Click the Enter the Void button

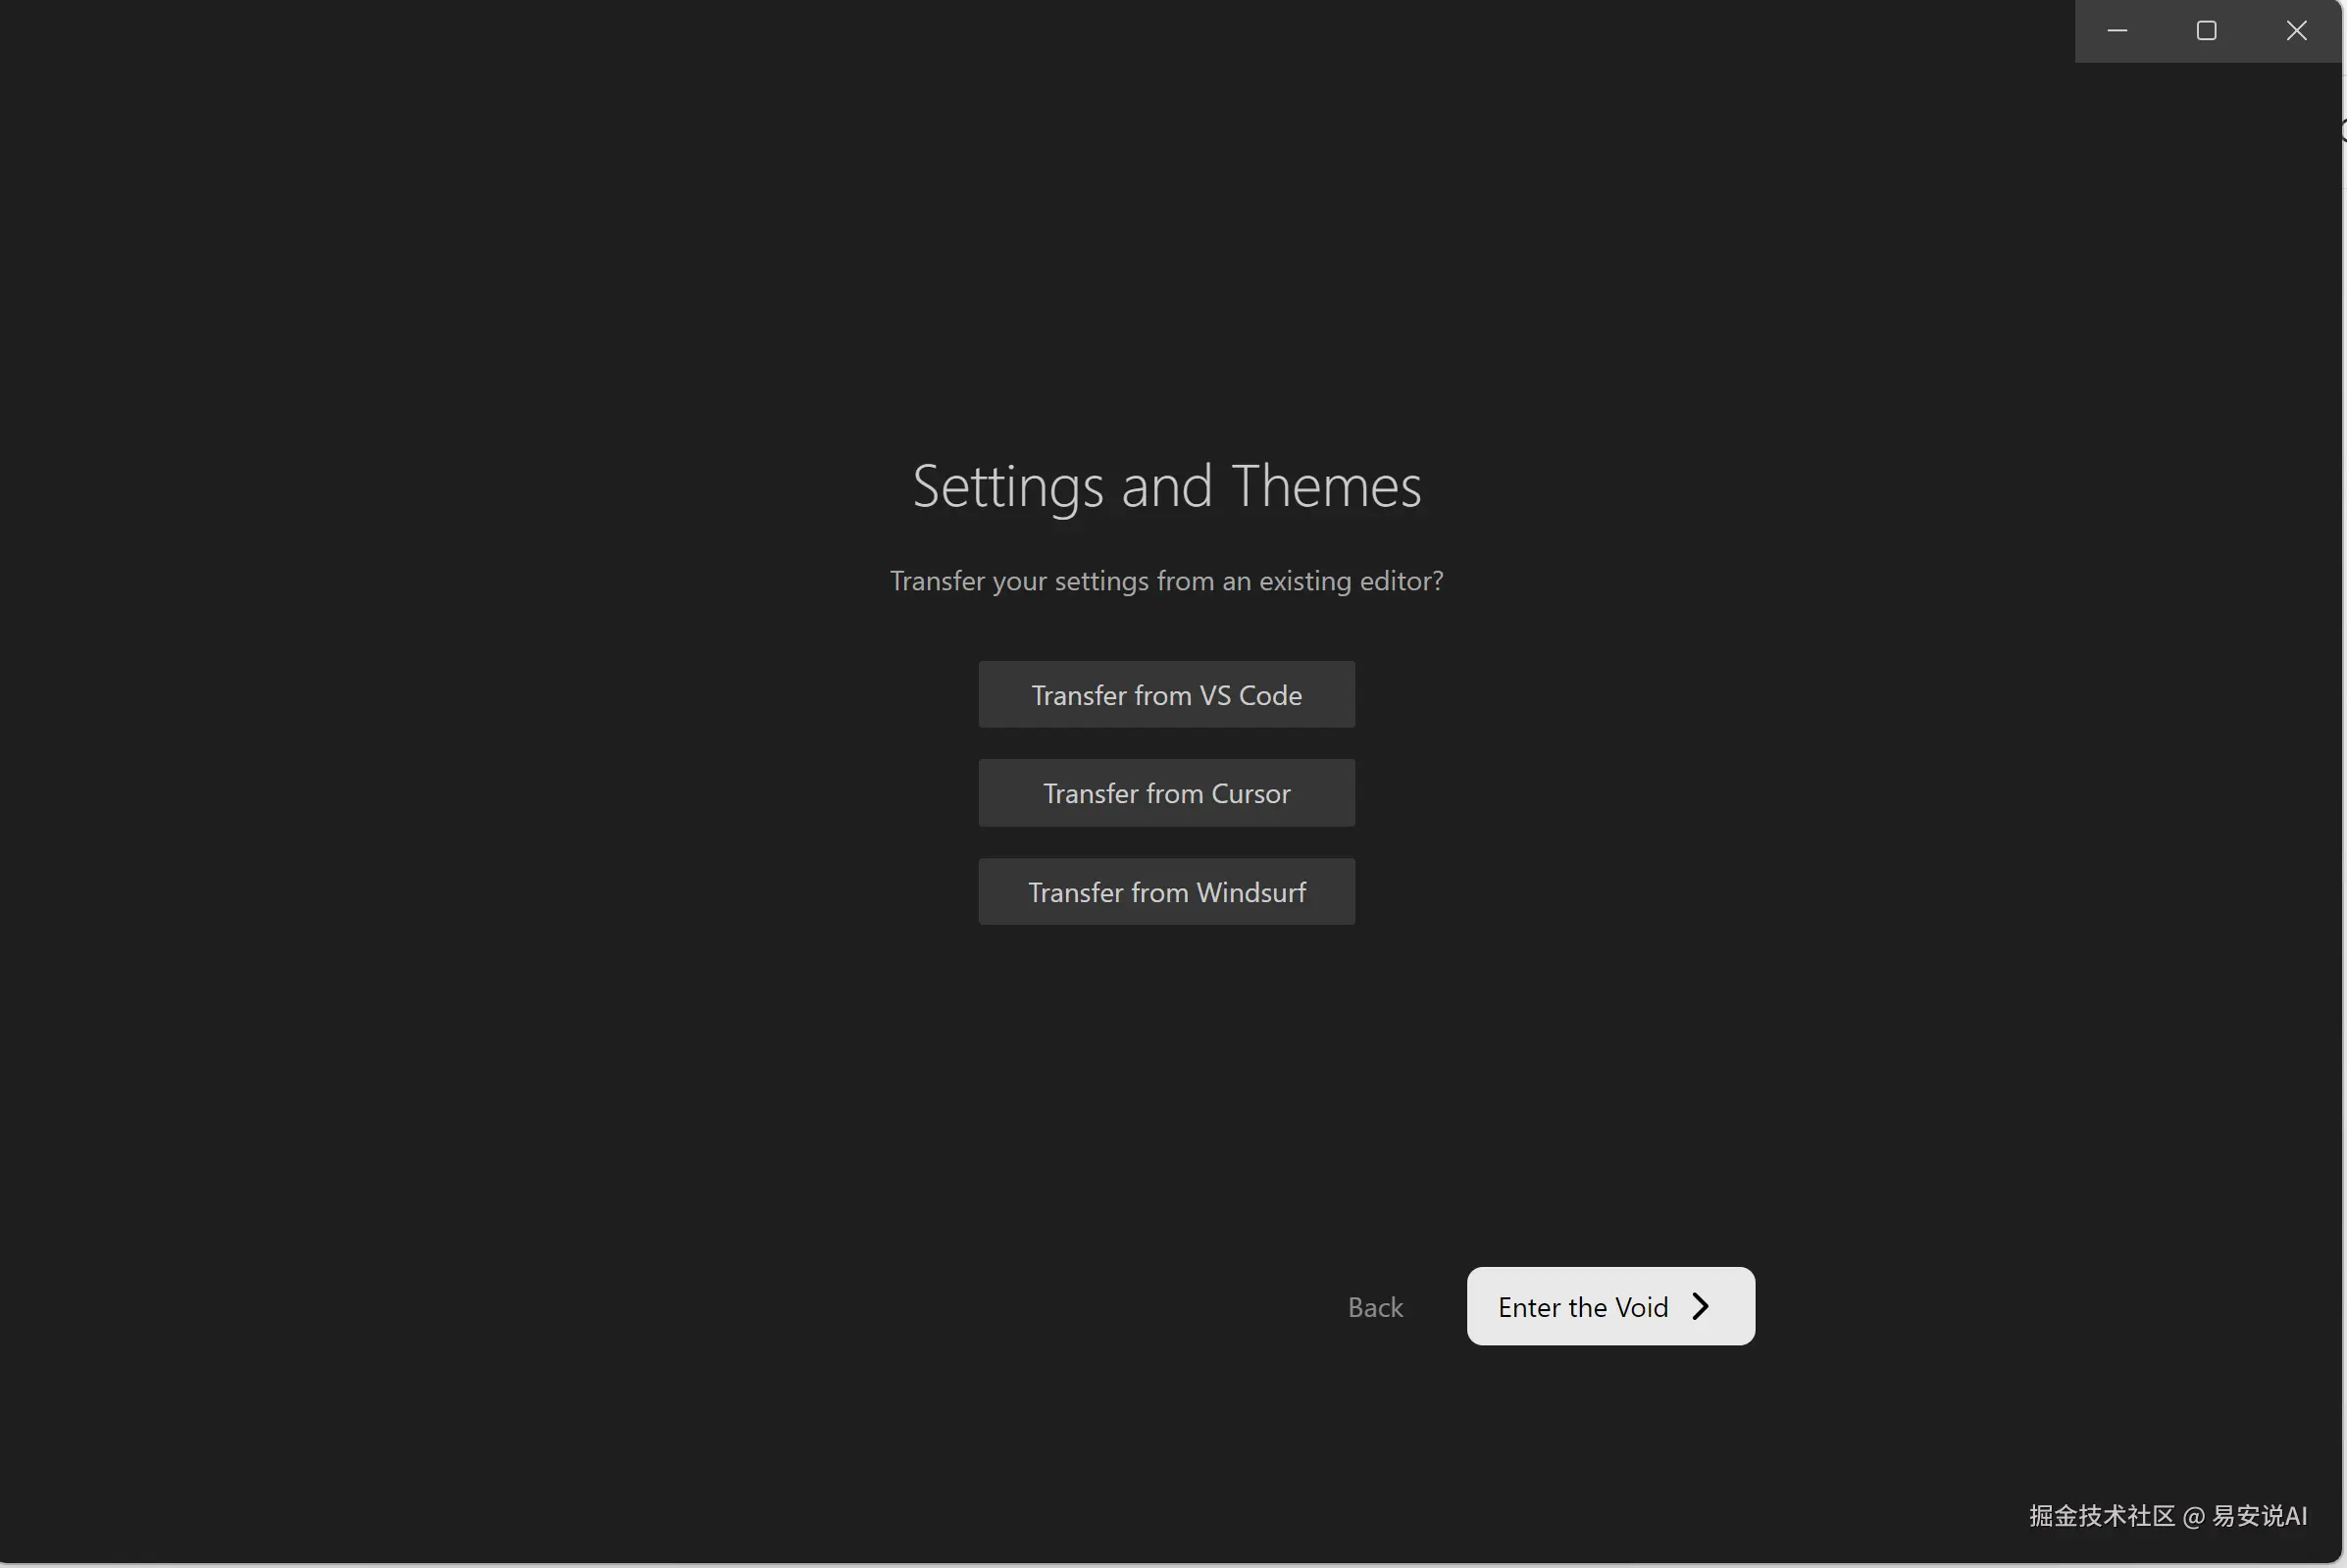pos(1610,1306)
